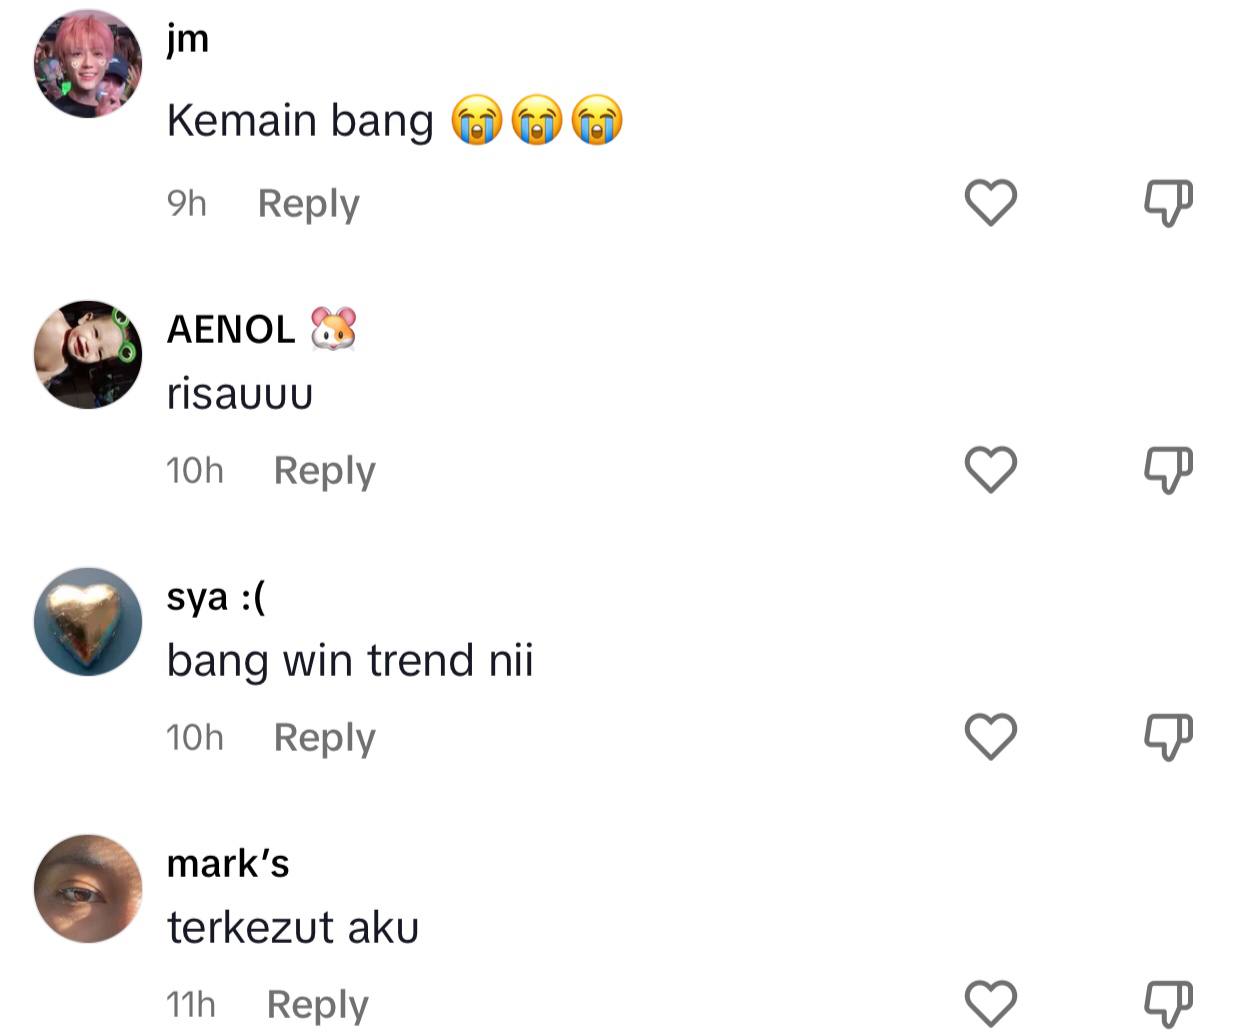Tap the heart on AENOL's "risauuu" comment
The width and height of the screenshot is (1238, 1035).
(990, 470)
